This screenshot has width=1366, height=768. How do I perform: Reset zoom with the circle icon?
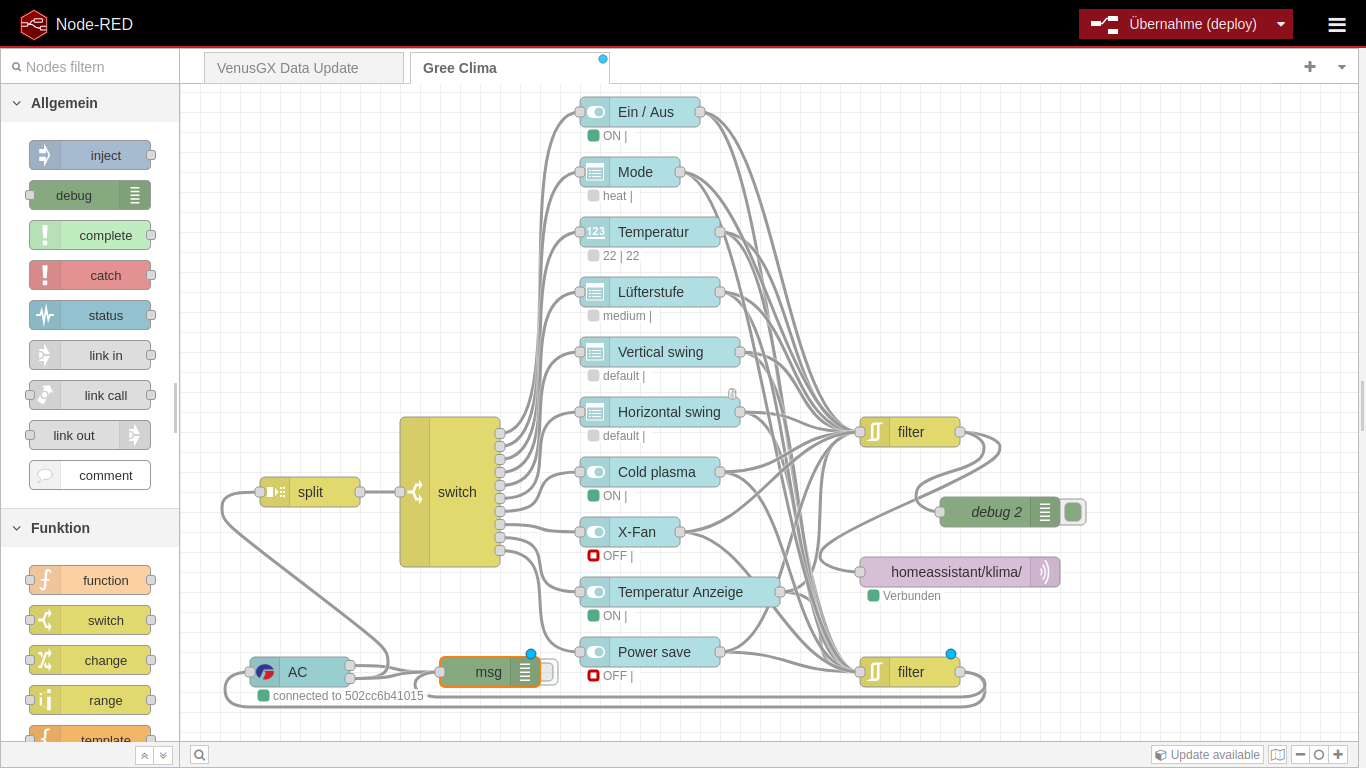point(1319,755)
